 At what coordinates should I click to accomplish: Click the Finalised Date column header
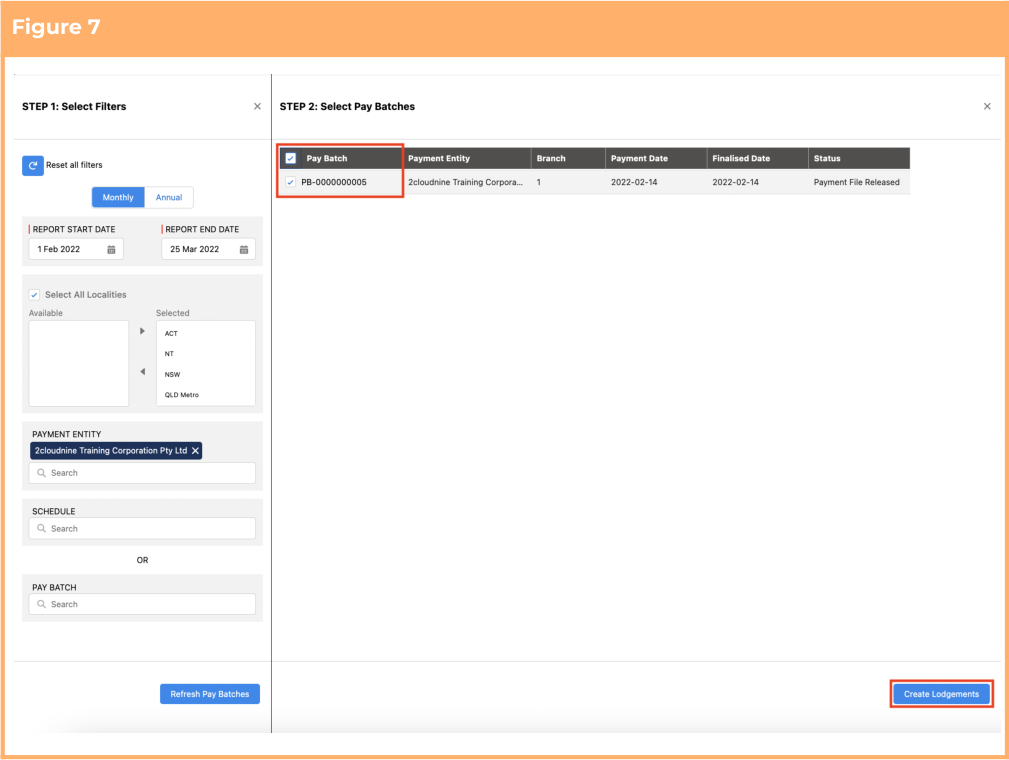741,158
